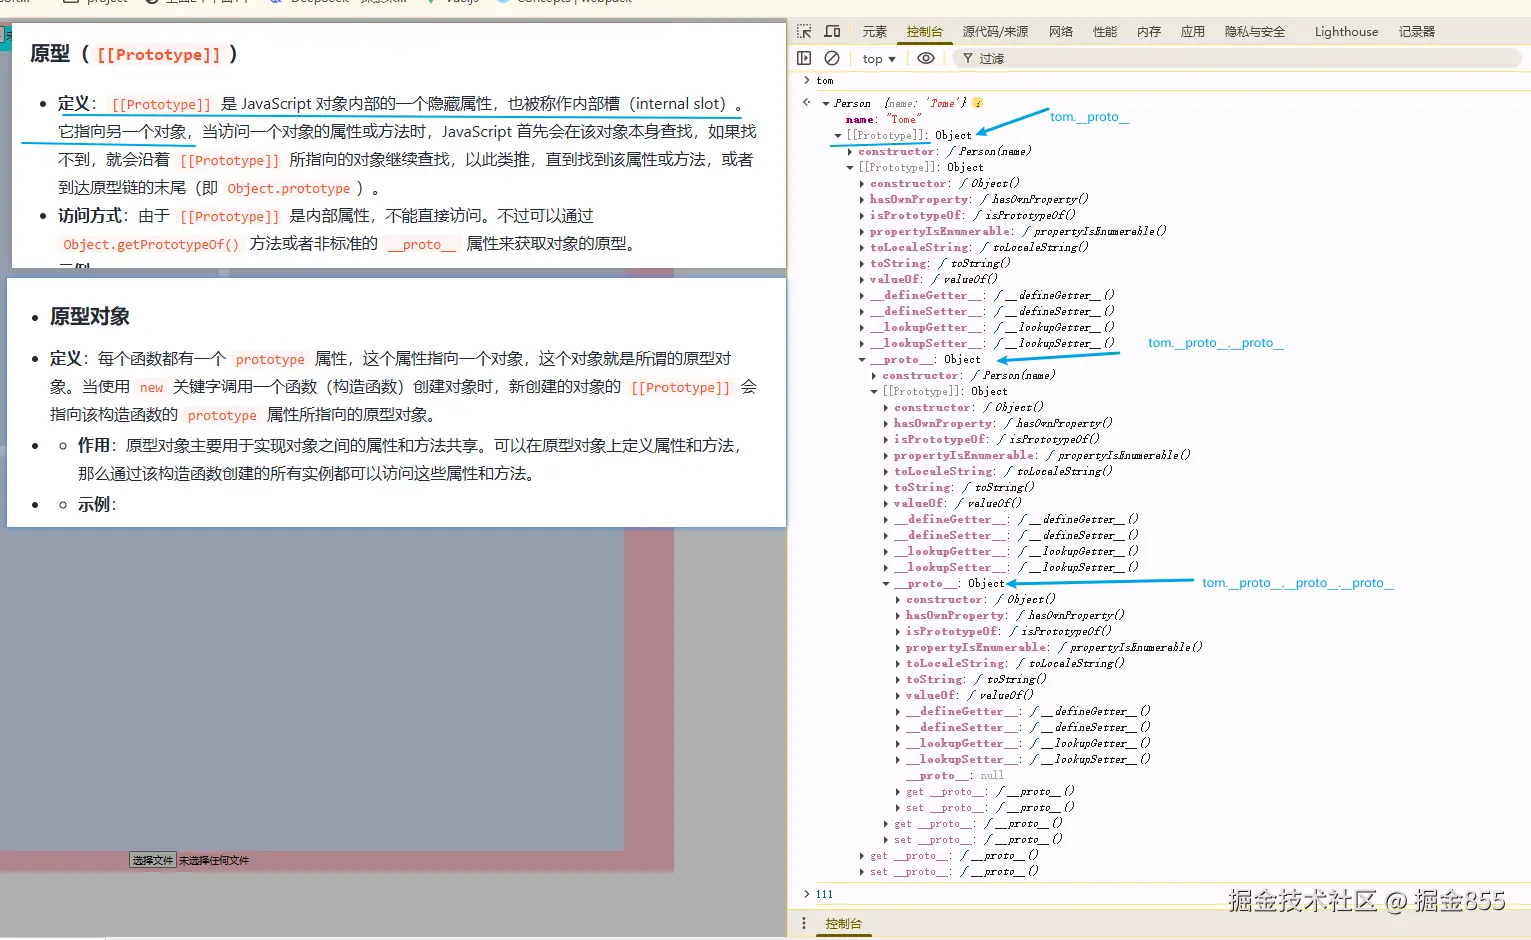Click the logged command text tom

[824, 80]
